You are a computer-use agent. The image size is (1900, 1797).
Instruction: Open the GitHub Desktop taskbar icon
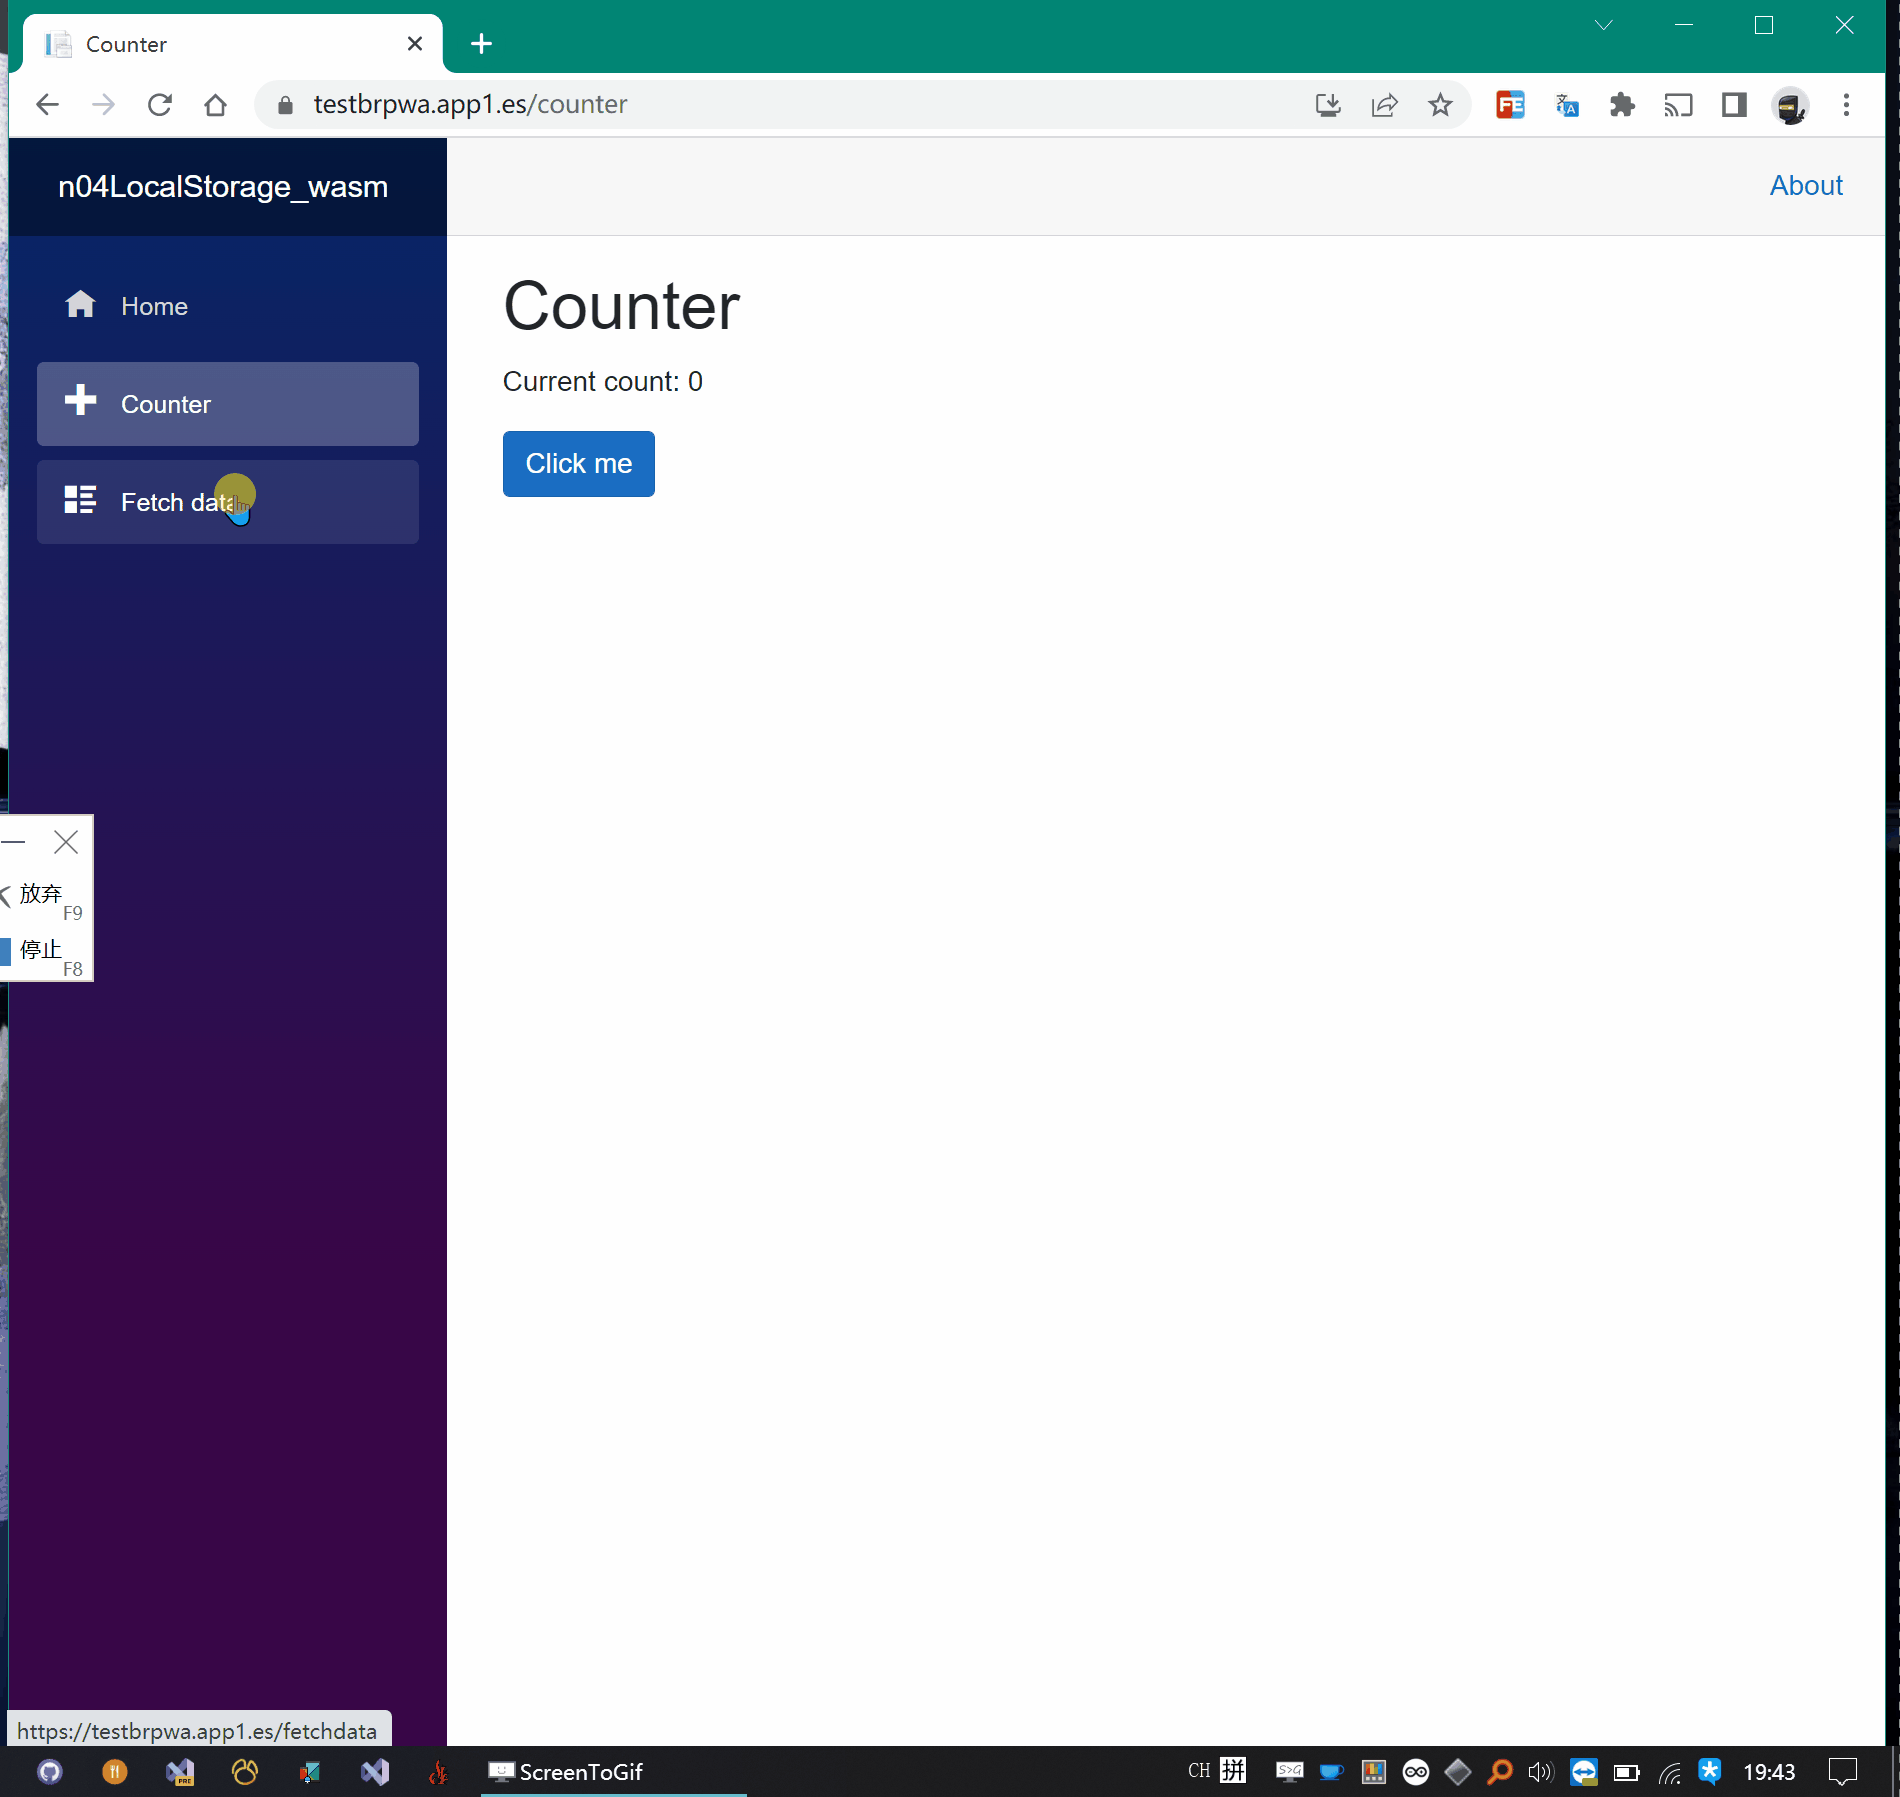50,1772
